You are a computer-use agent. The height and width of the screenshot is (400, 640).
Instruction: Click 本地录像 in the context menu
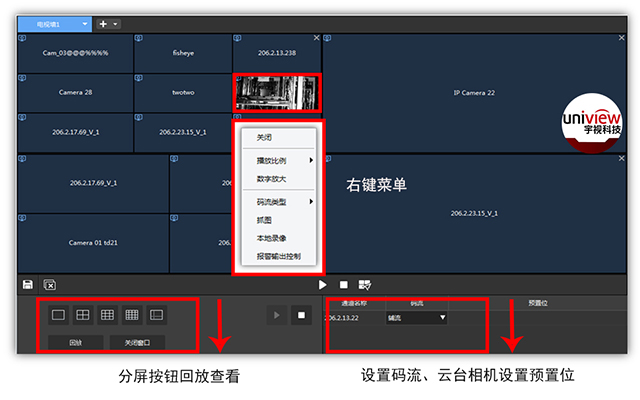pyautogui.click(x=271, y=239)
